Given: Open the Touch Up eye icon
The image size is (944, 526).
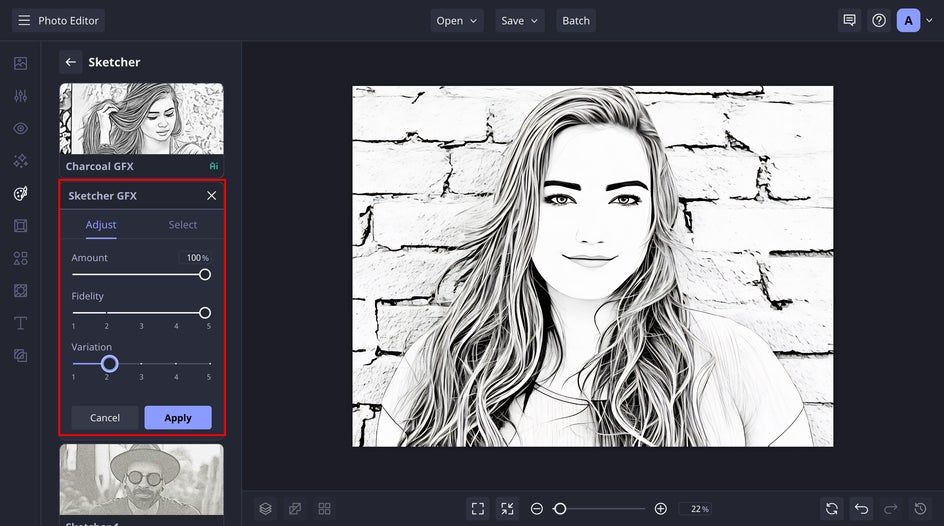Looking at the screenshot, I should tap(20, 128).
